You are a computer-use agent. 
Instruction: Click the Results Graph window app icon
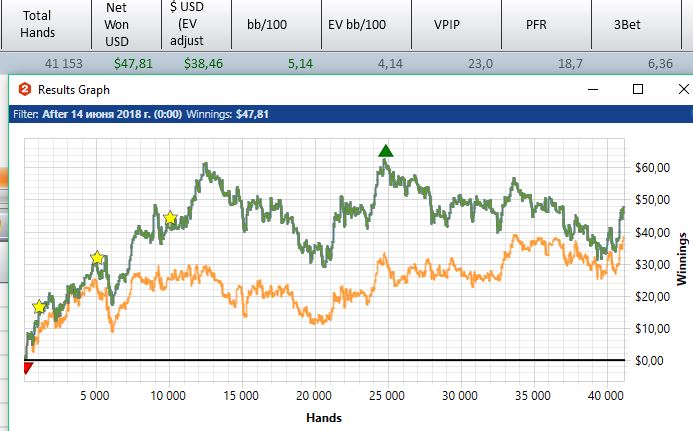pos(25,90)
